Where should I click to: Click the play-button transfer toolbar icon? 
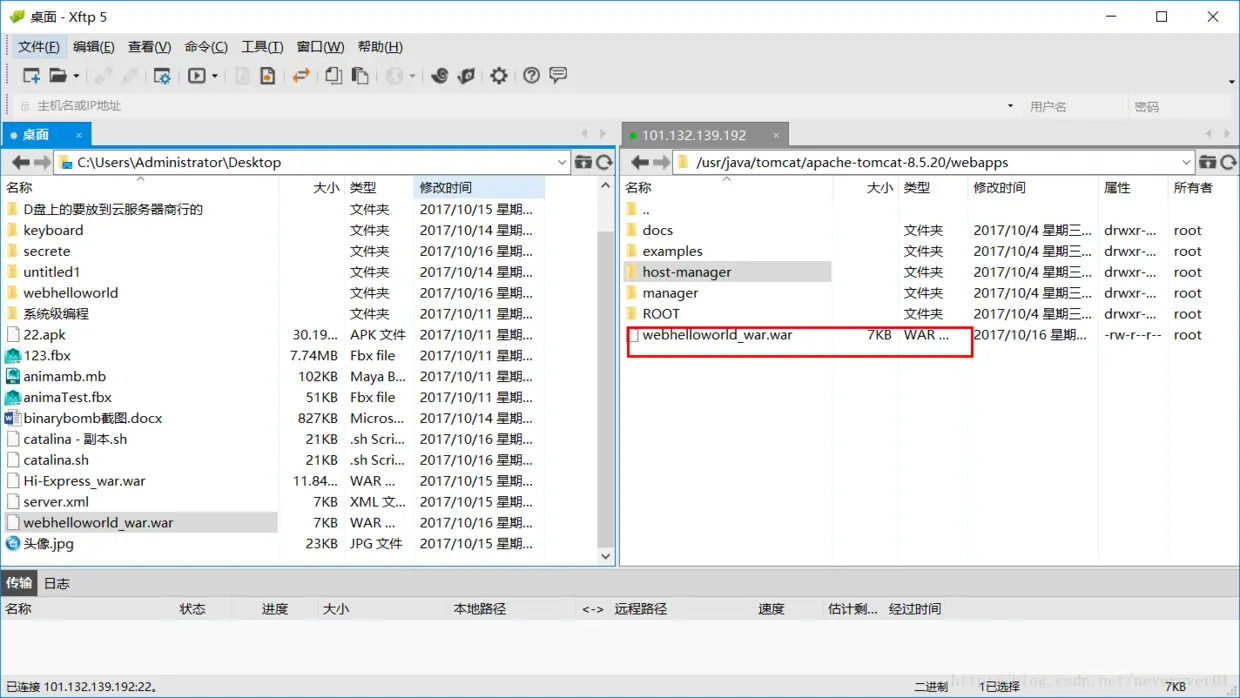coord(197,76)
